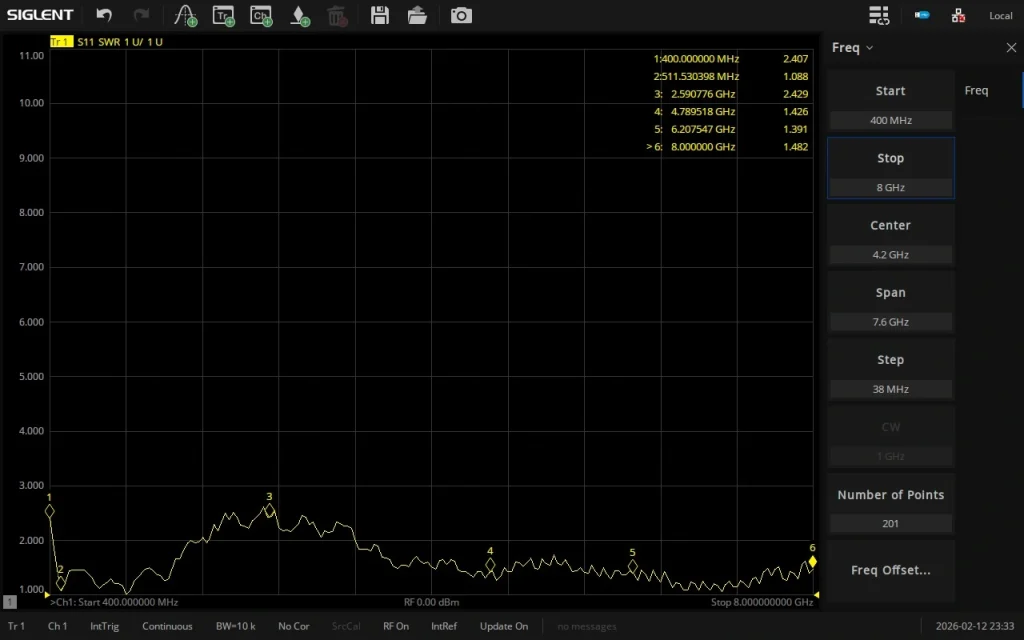Undo the last action in the toolbar
1024x640 pixels.
104,15
